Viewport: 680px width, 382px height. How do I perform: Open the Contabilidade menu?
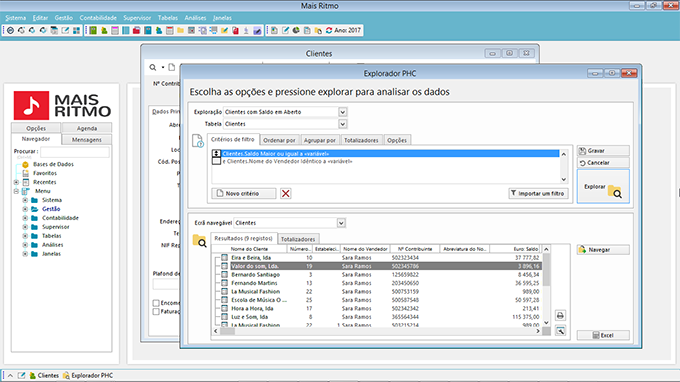click(98, 18)
